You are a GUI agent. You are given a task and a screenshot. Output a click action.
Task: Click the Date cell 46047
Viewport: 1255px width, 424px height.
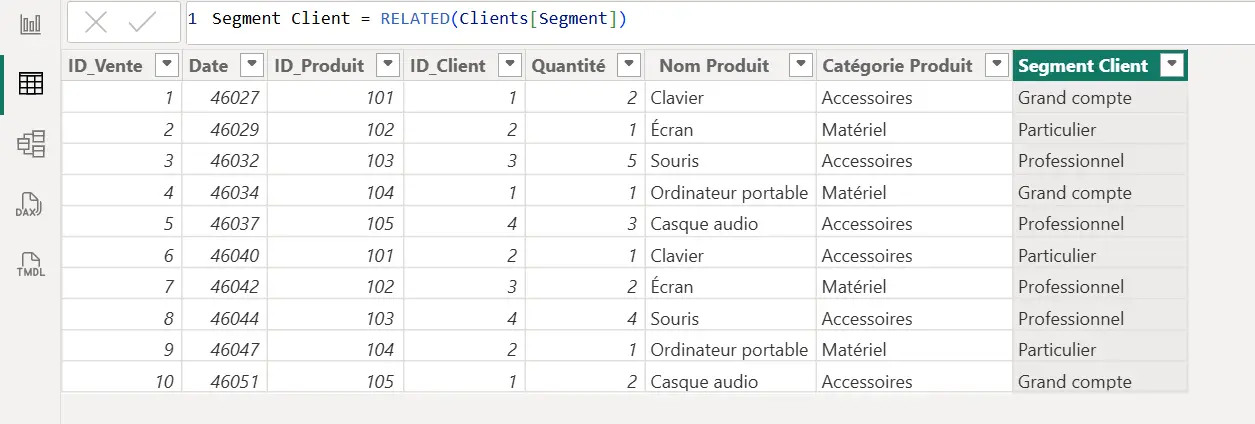pyautogui.click(x=235, y=350)
